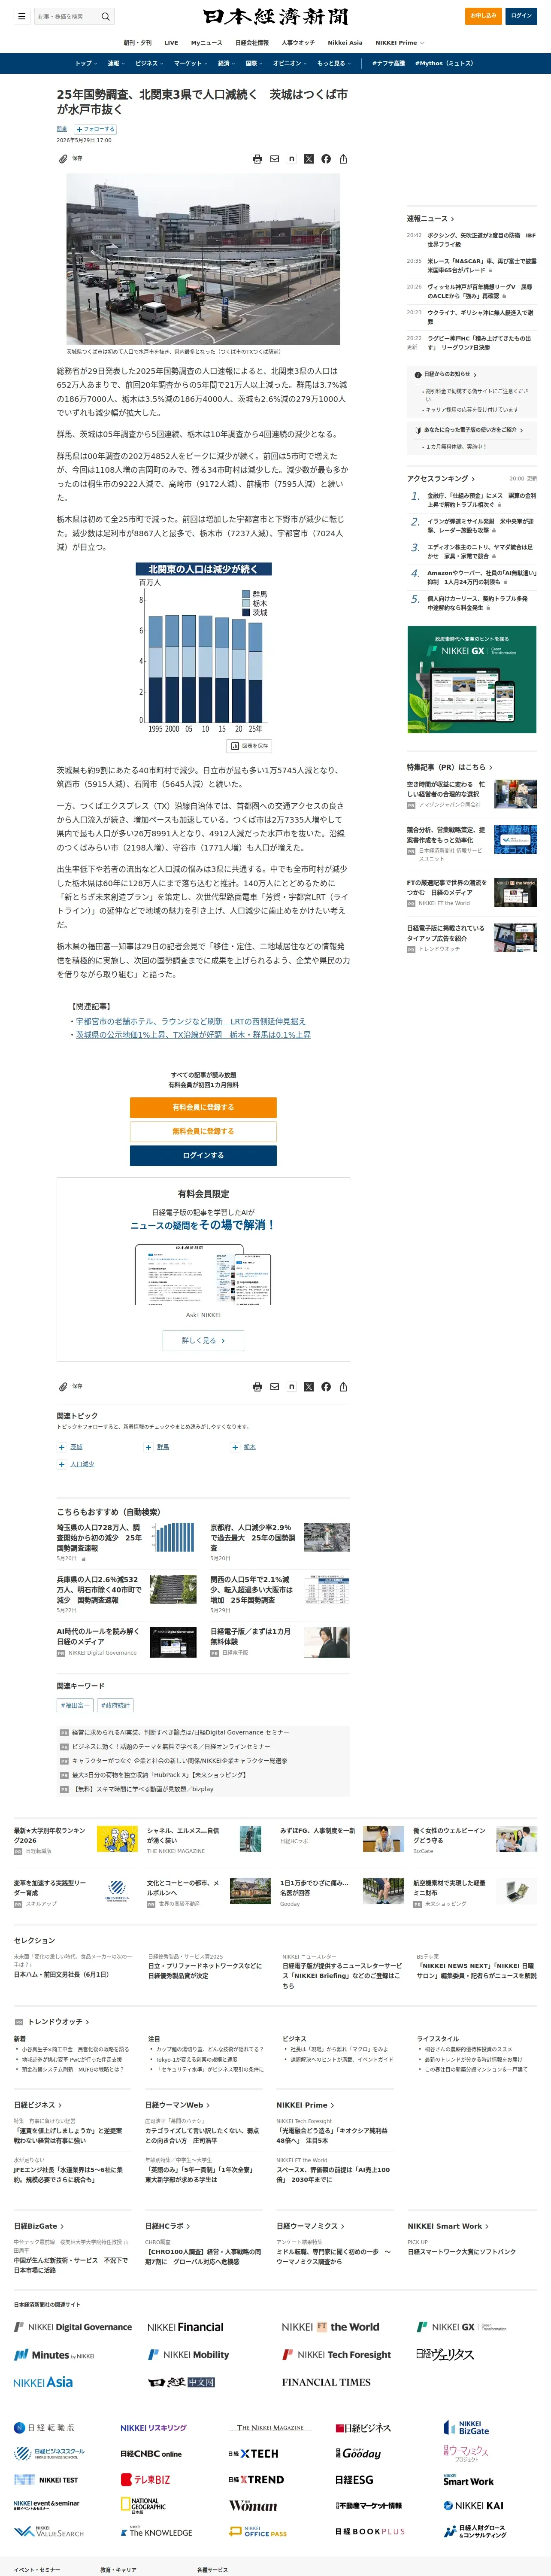The height and width of the screenshot is (2576, 551).
Task: Open the FINANCIAL TIMES logo link
Action: point(326,2382)
